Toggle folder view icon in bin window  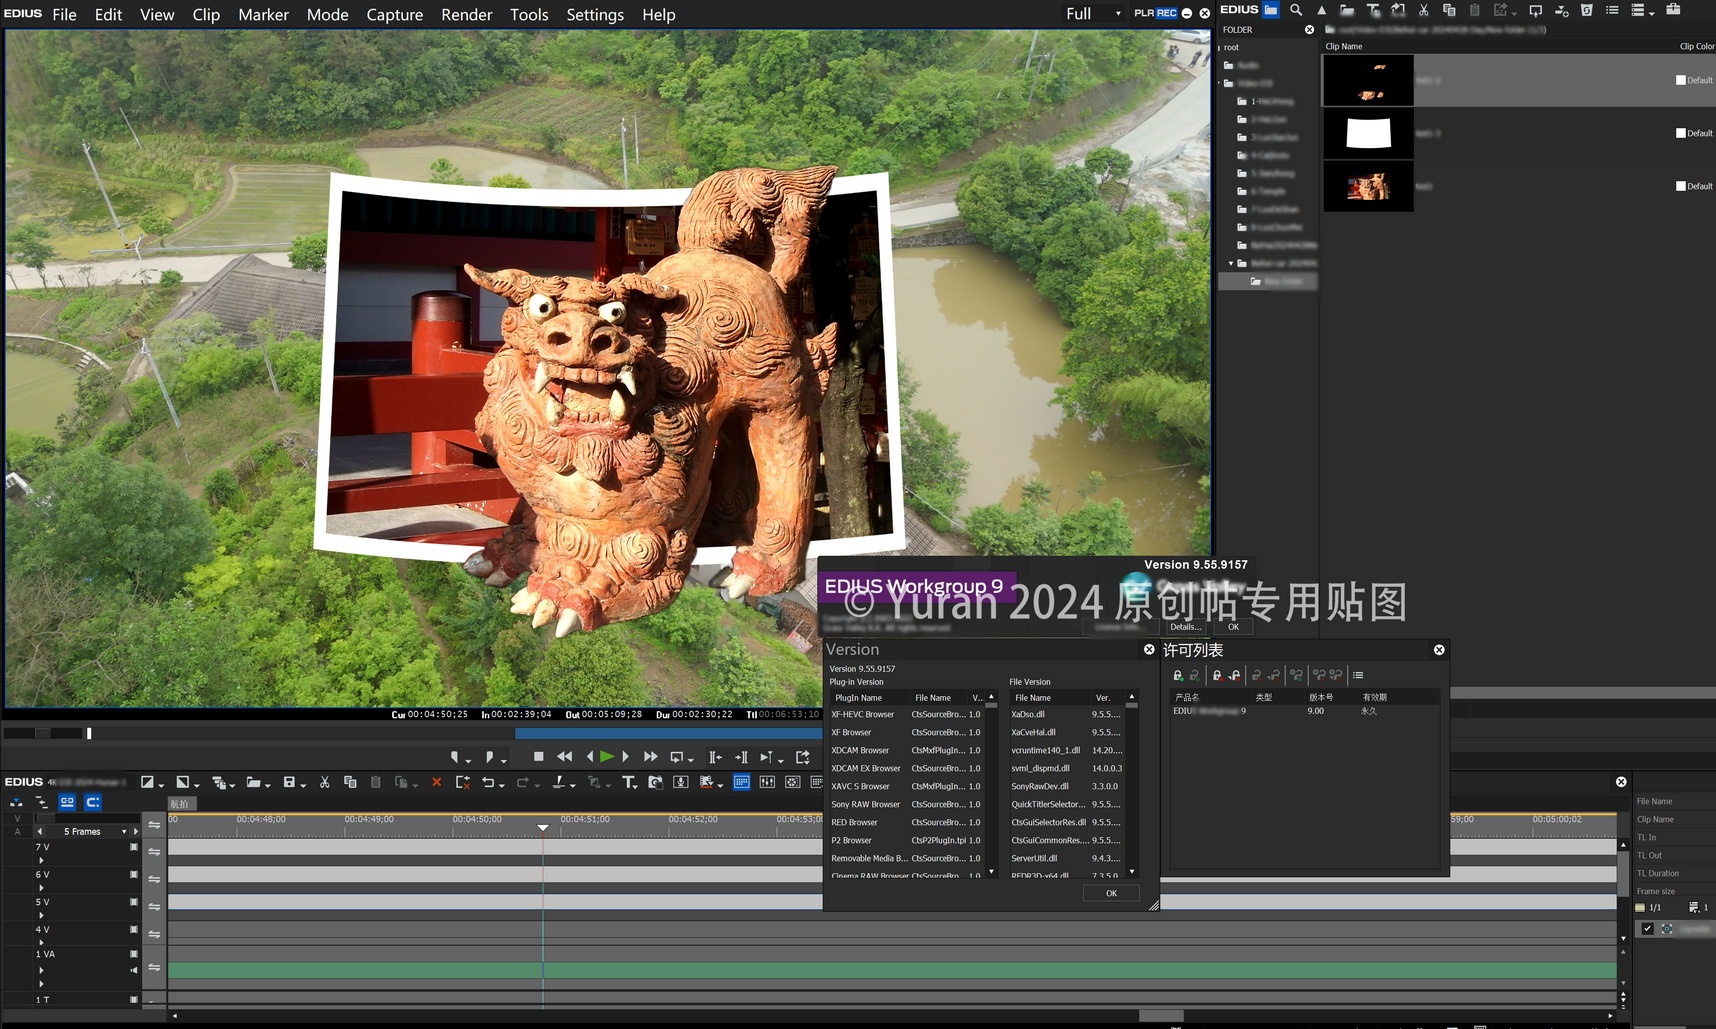(1271, 10)
